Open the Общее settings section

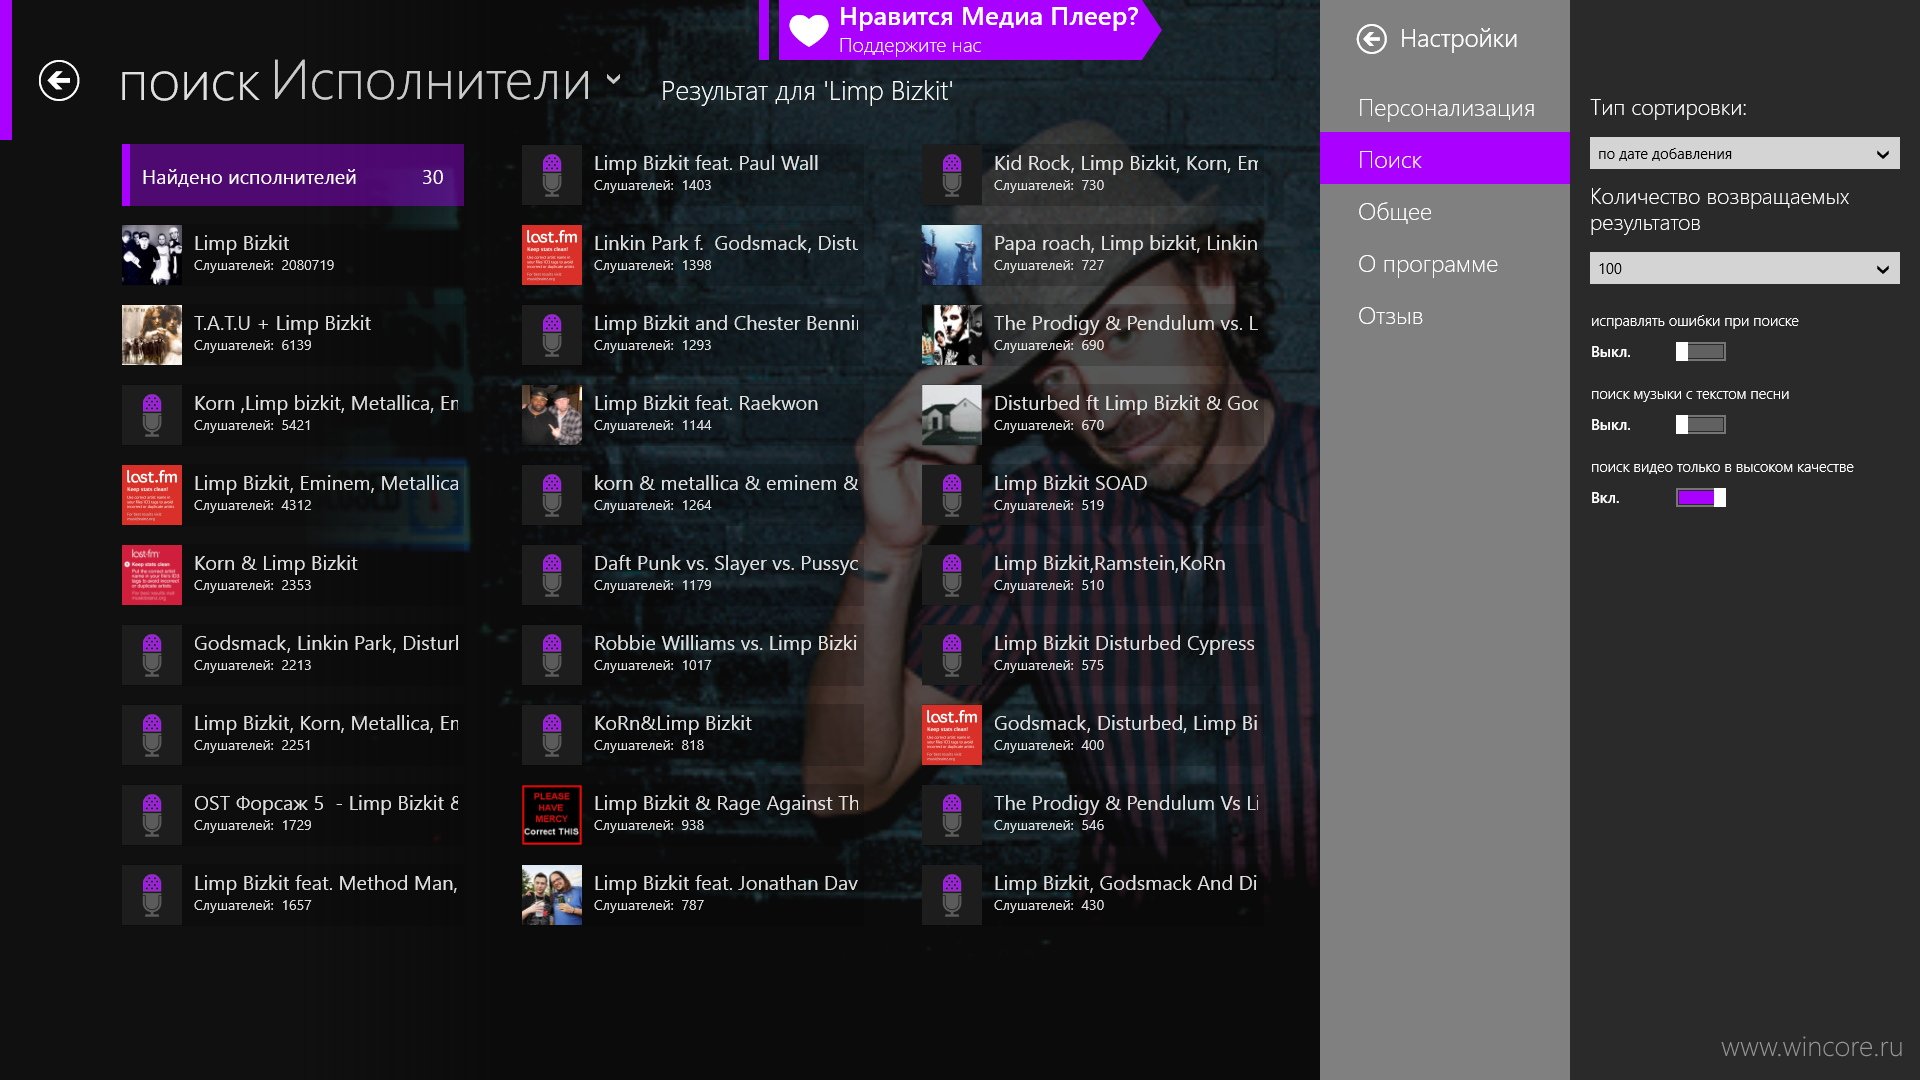coord(1445,212)
